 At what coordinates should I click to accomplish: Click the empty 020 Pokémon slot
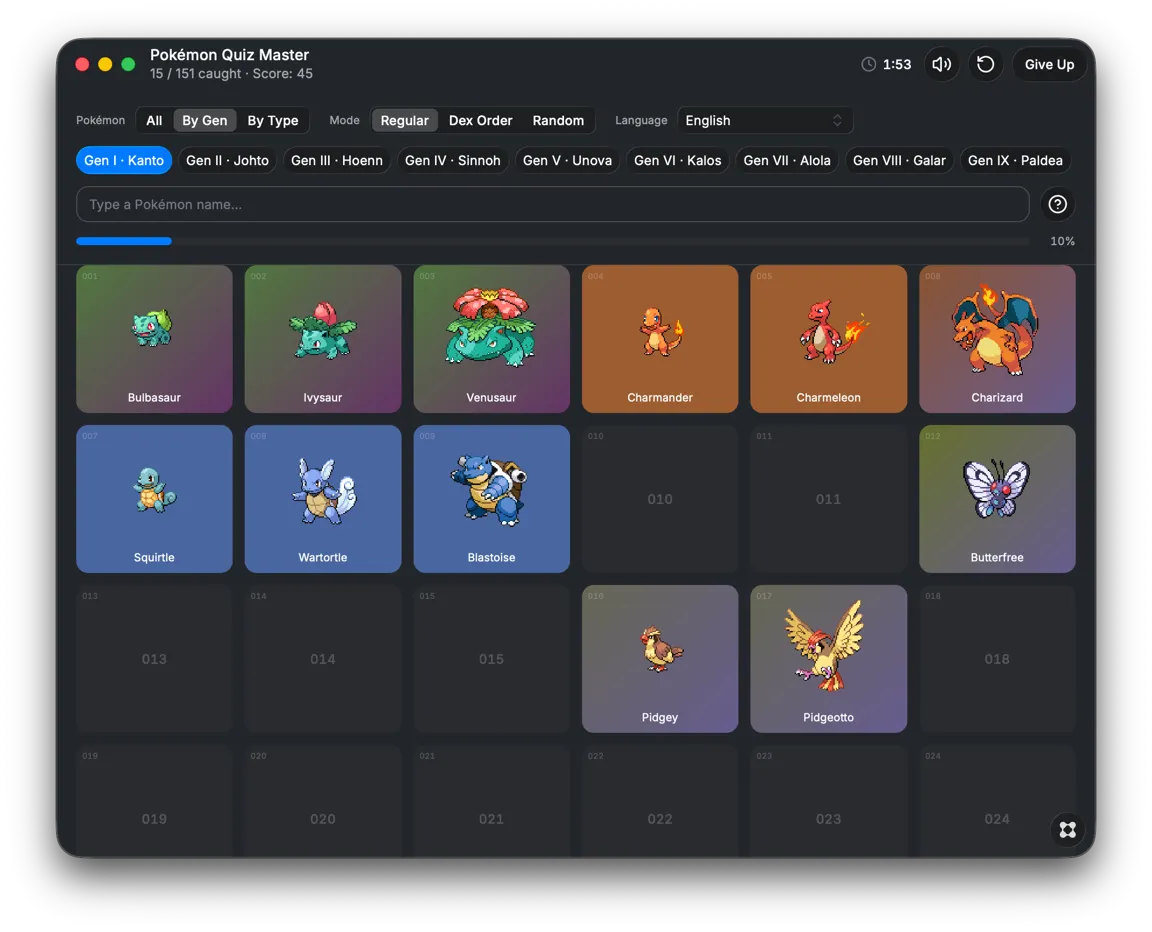coord(323,801)
